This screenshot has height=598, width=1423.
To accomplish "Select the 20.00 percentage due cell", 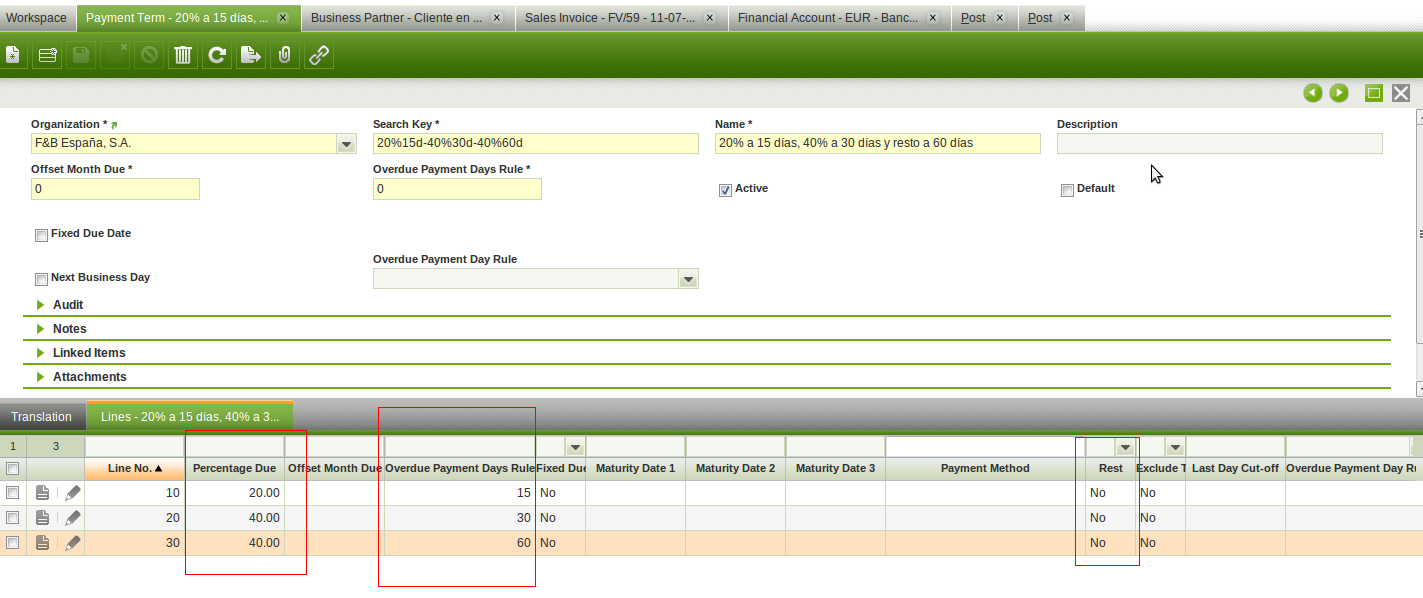I will 235,493.
